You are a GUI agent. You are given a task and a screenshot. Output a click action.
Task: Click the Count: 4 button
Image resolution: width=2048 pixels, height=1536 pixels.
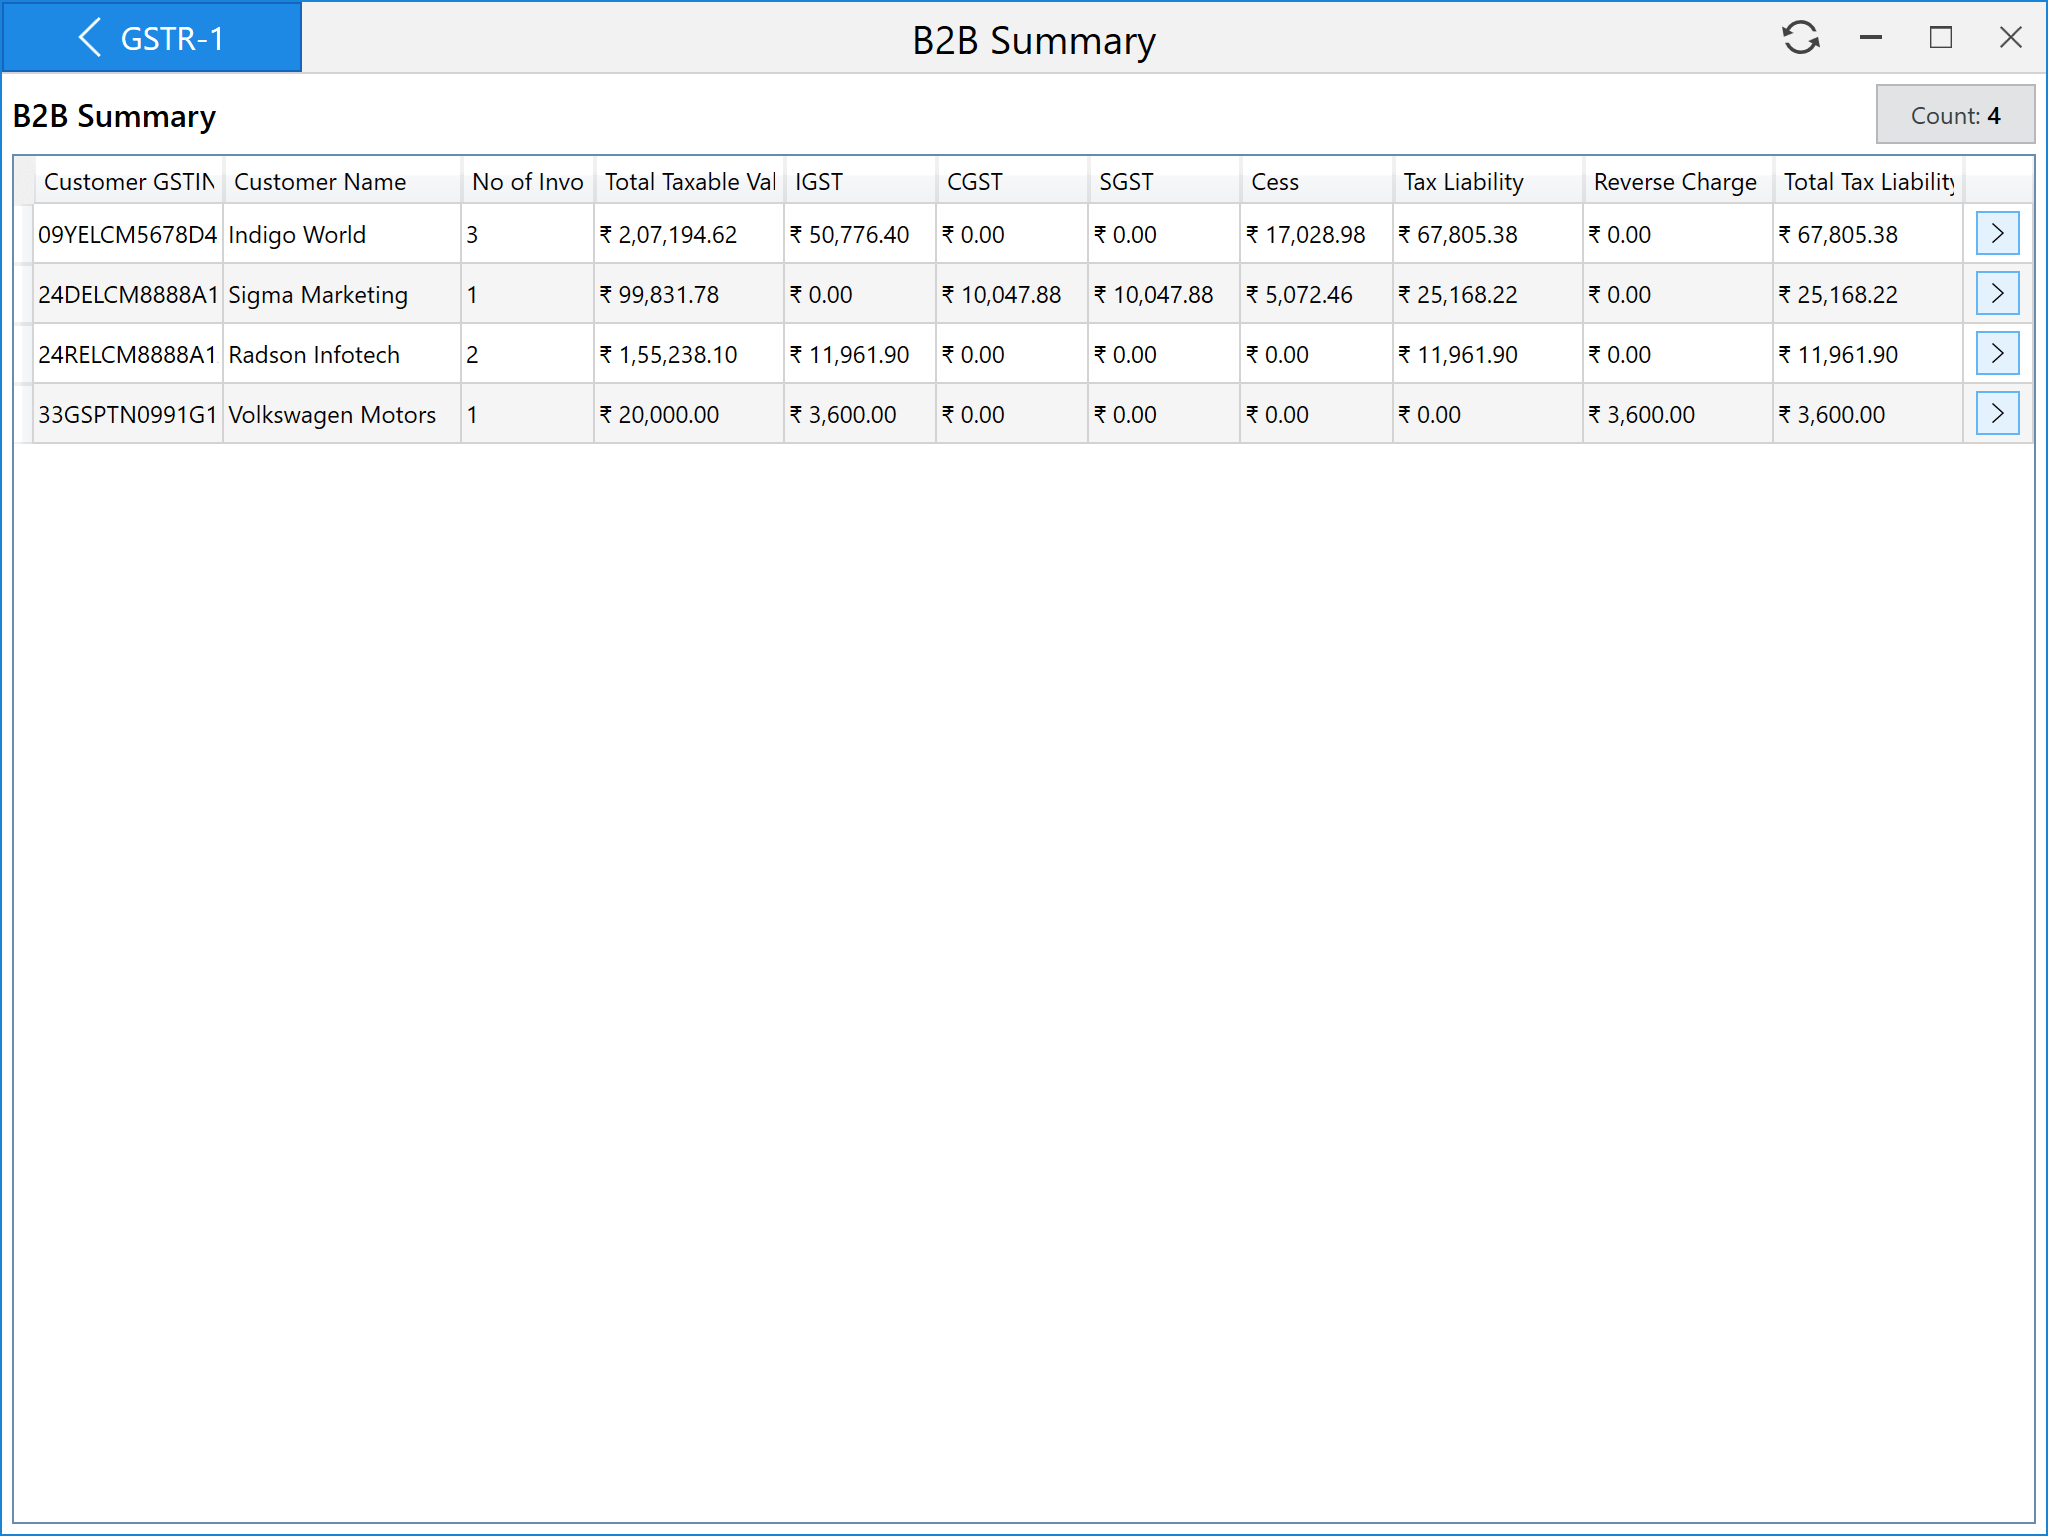[1954, 116]
